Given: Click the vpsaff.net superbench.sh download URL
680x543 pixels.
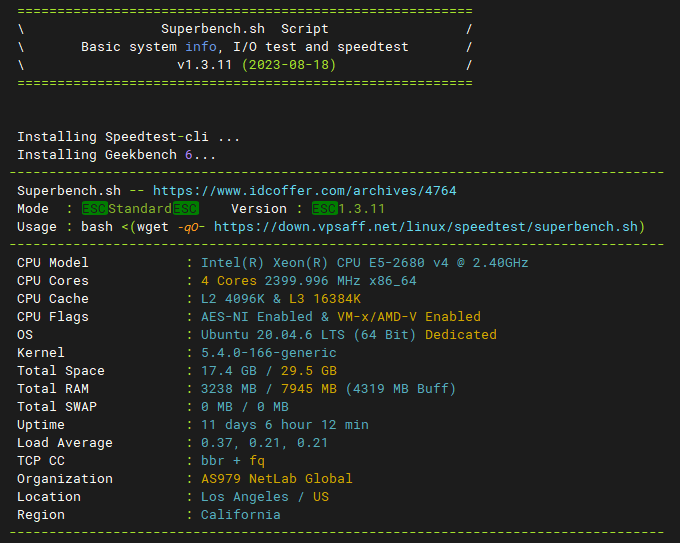Looking at the screenshot, I should [425, 227].
